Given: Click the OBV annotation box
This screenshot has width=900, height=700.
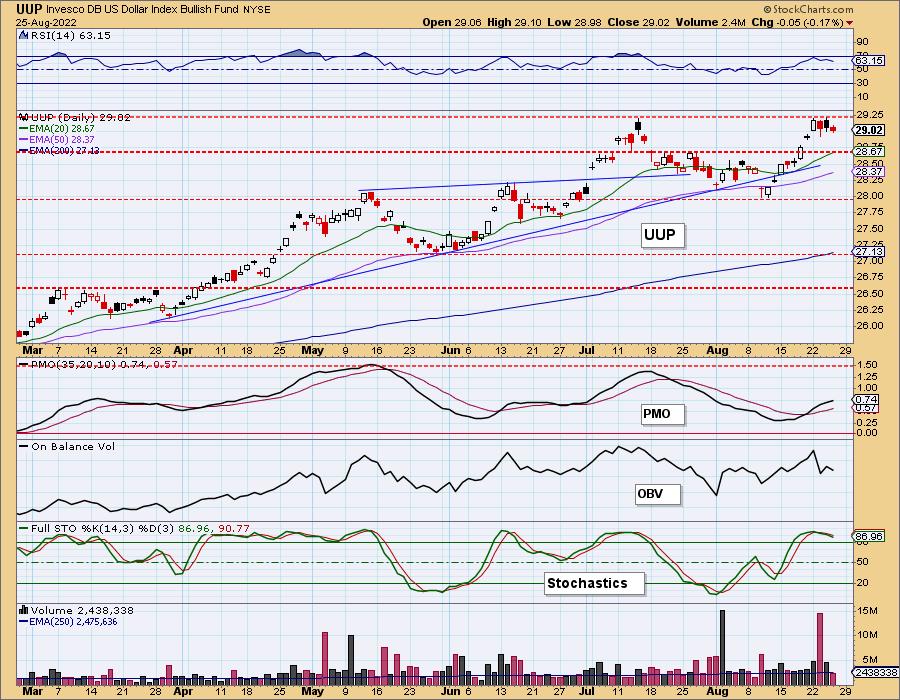Looking at the screenshot, I should point(658,493).
